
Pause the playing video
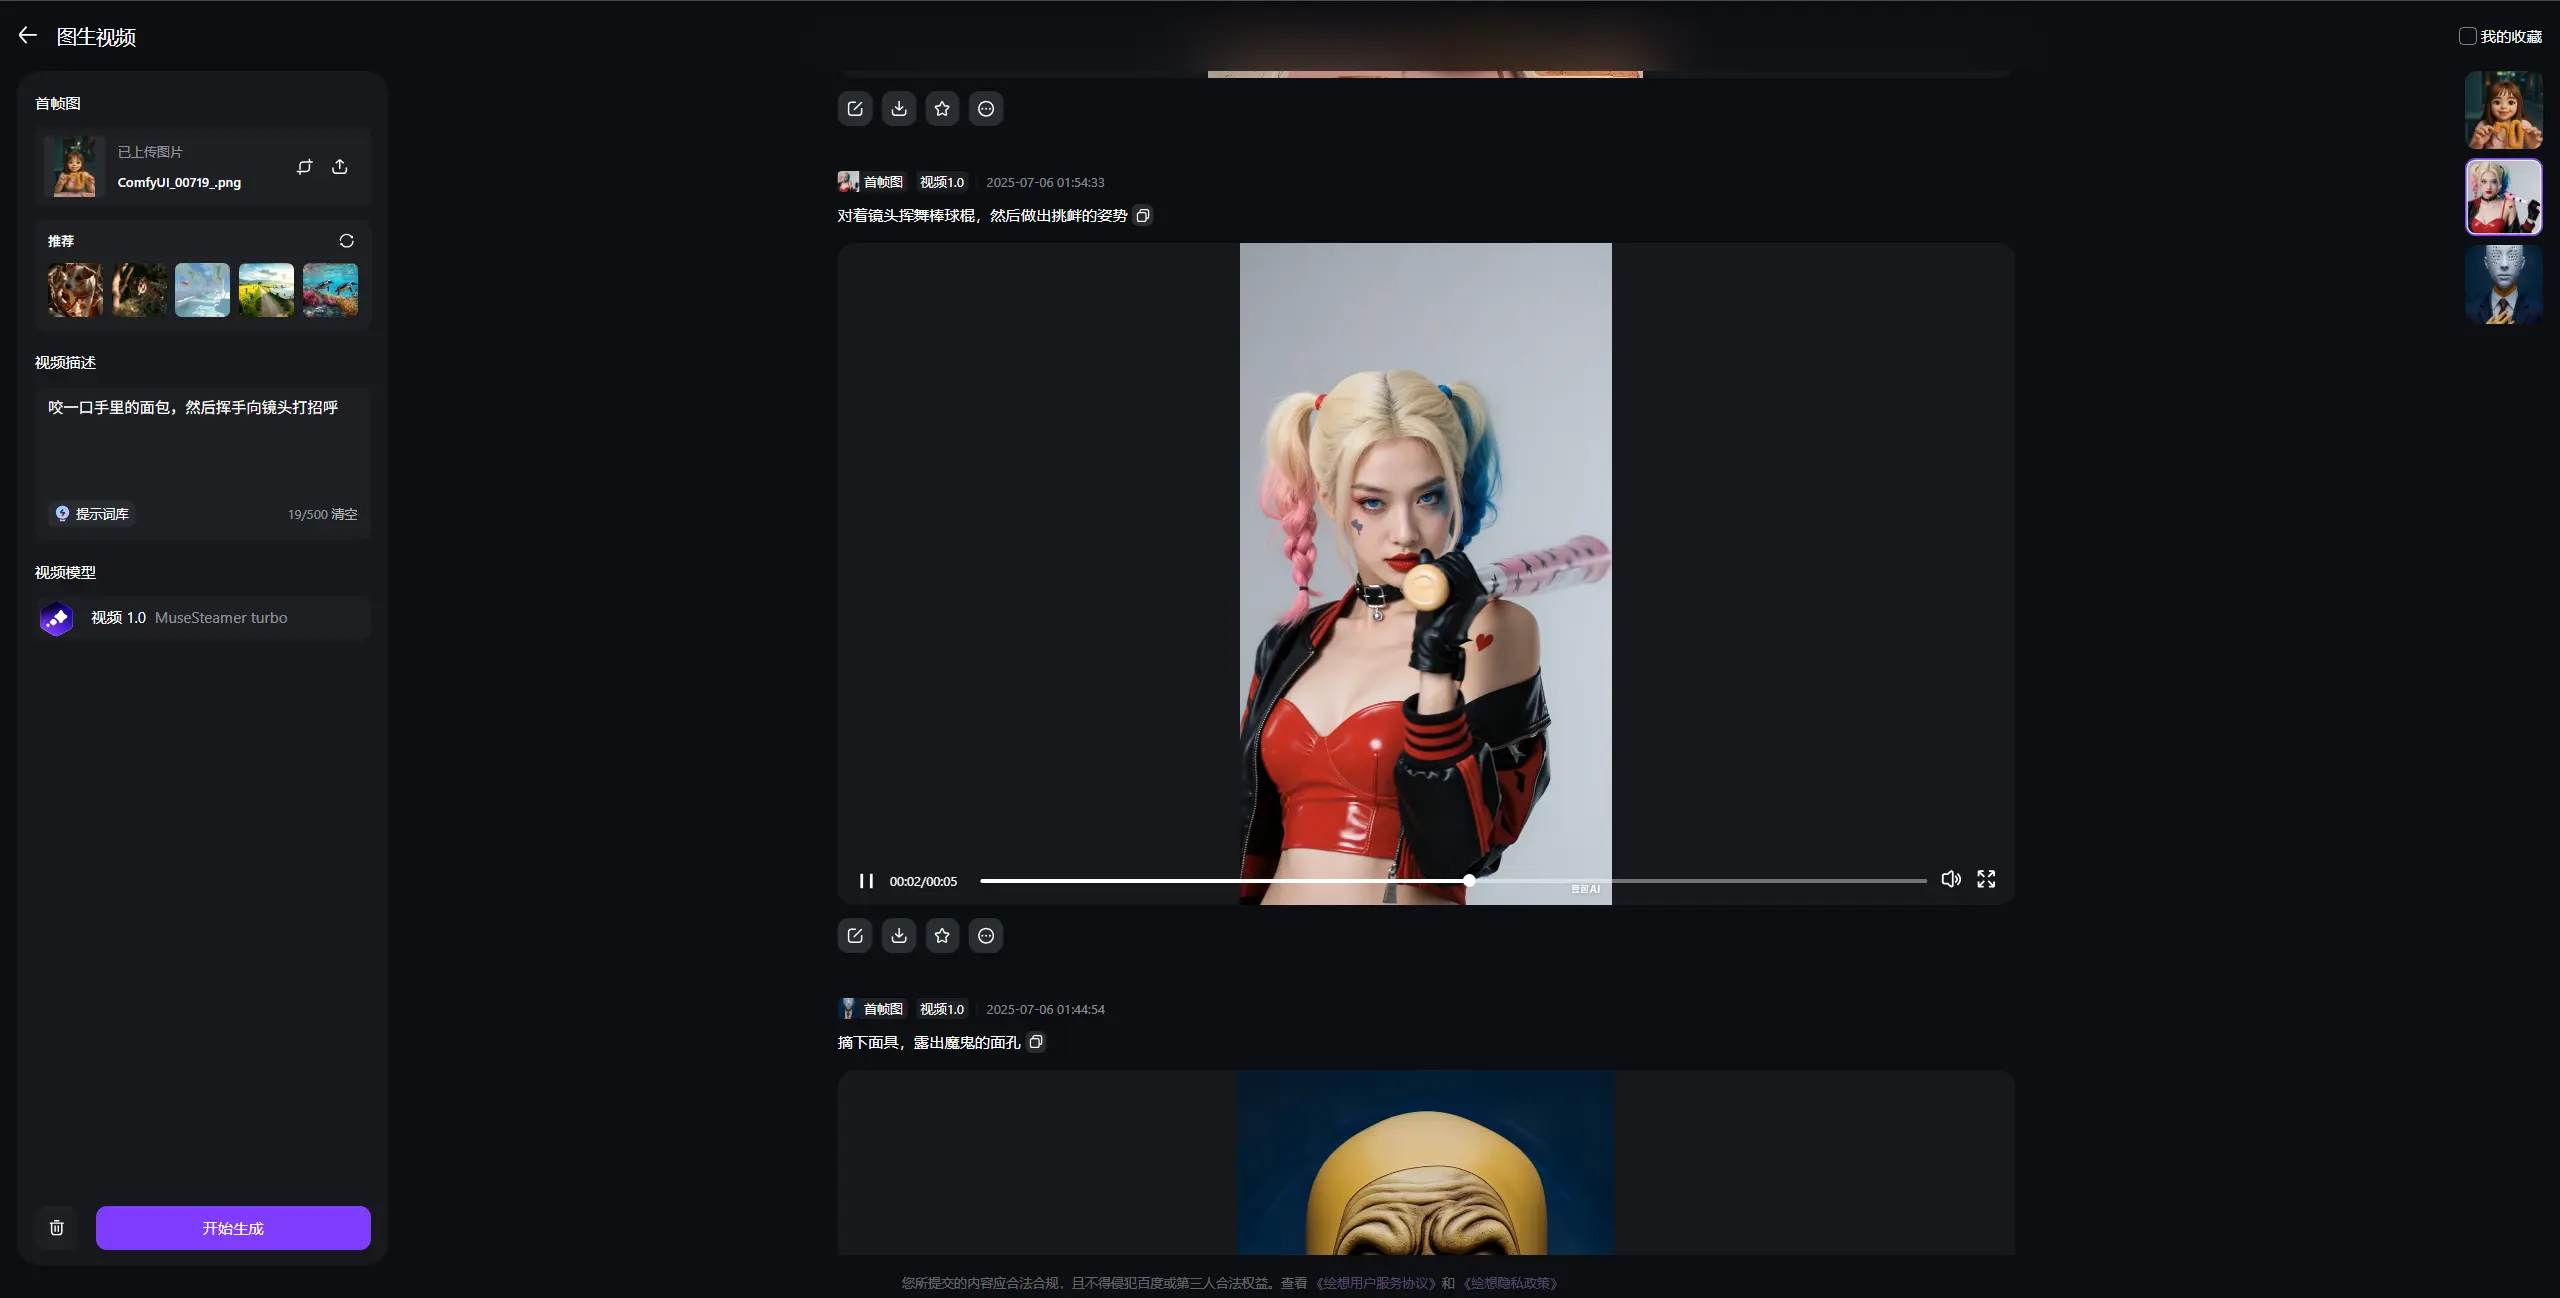[x=866, y=881]
